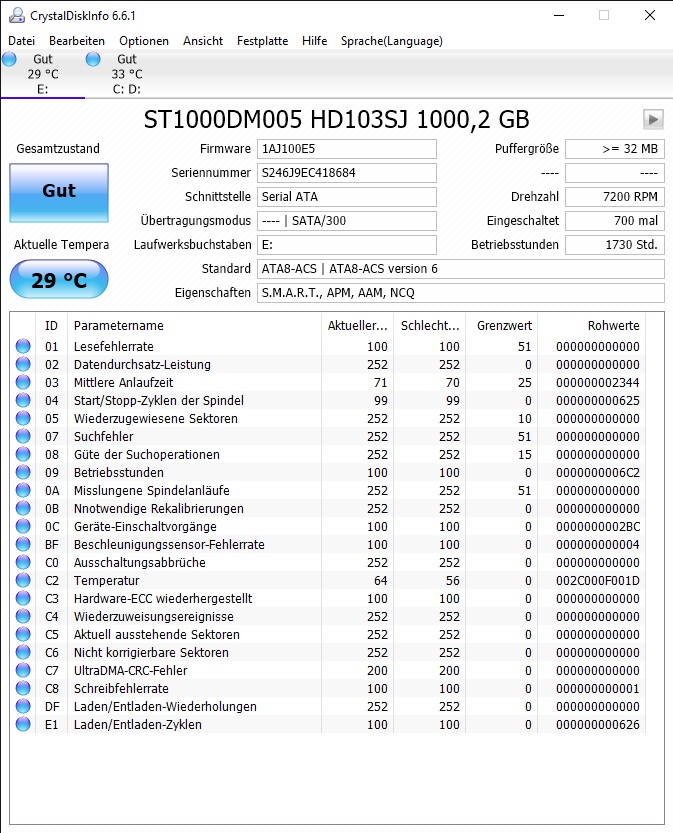Open the Ansicht menu

203,41
